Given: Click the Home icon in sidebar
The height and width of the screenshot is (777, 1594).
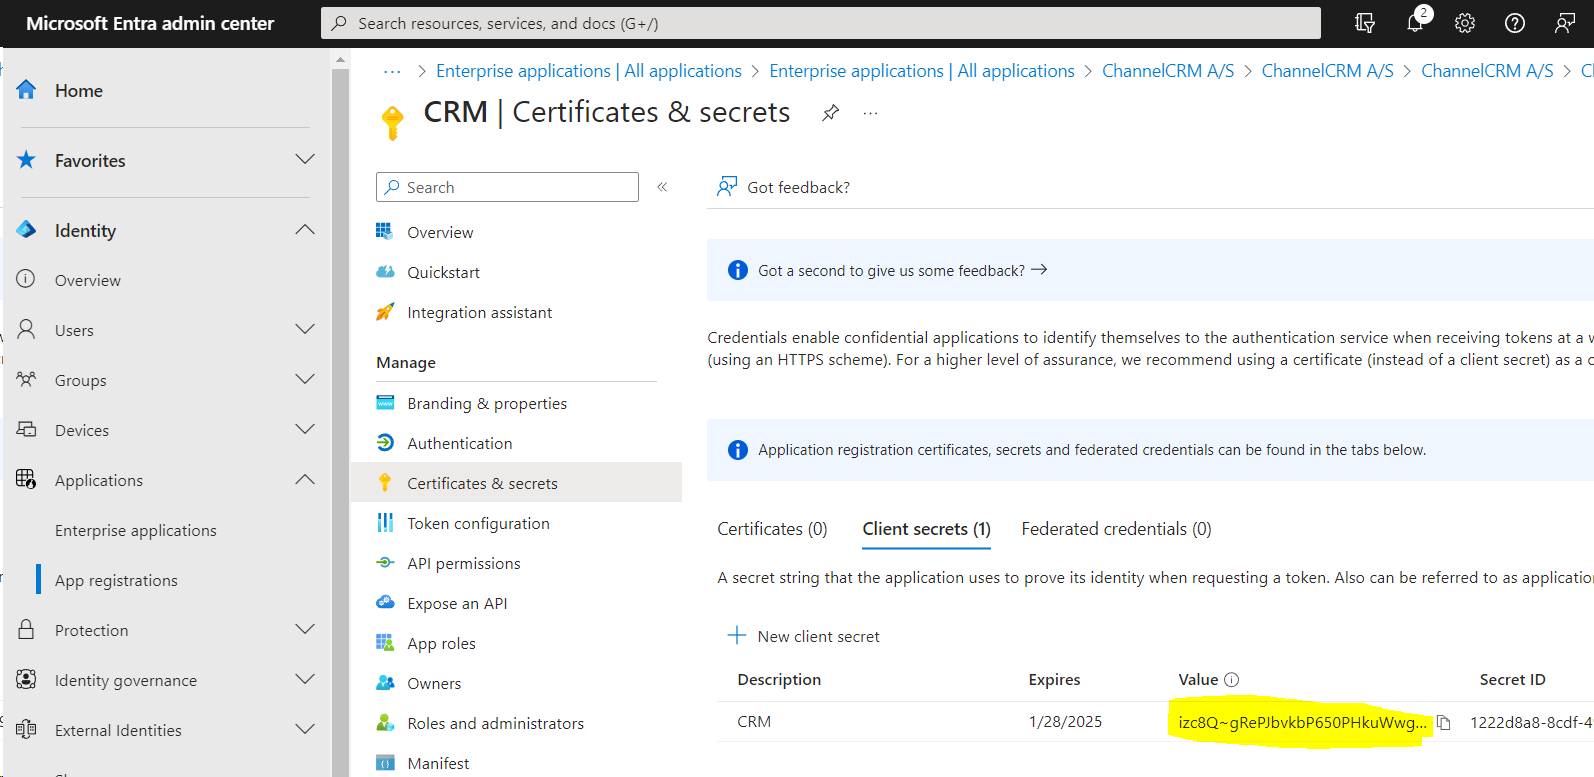Looking at the screenshot, I should (x=27, y=90).
